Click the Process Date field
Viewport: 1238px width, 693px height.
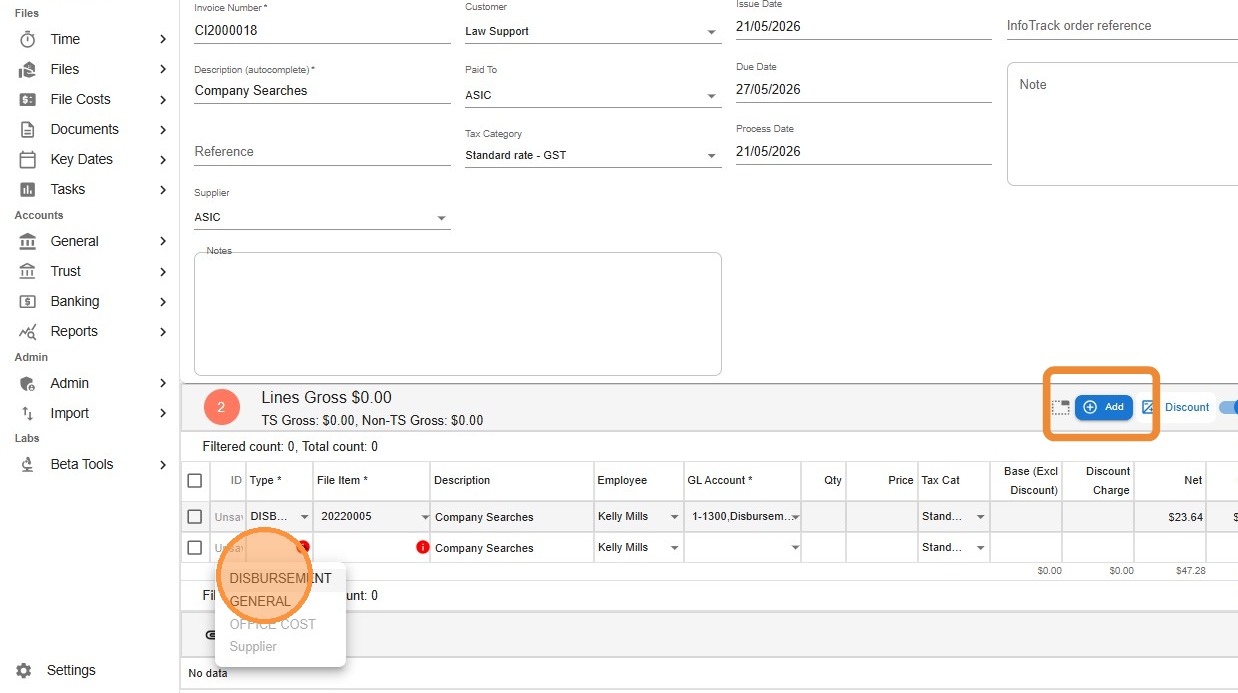[863, 152]
